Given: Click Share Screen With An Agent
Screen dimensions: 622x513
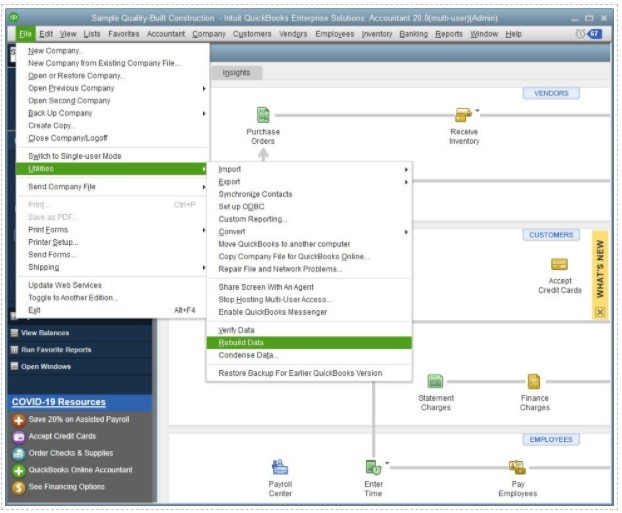Looking at the screenshot, I should pos(309,287).
